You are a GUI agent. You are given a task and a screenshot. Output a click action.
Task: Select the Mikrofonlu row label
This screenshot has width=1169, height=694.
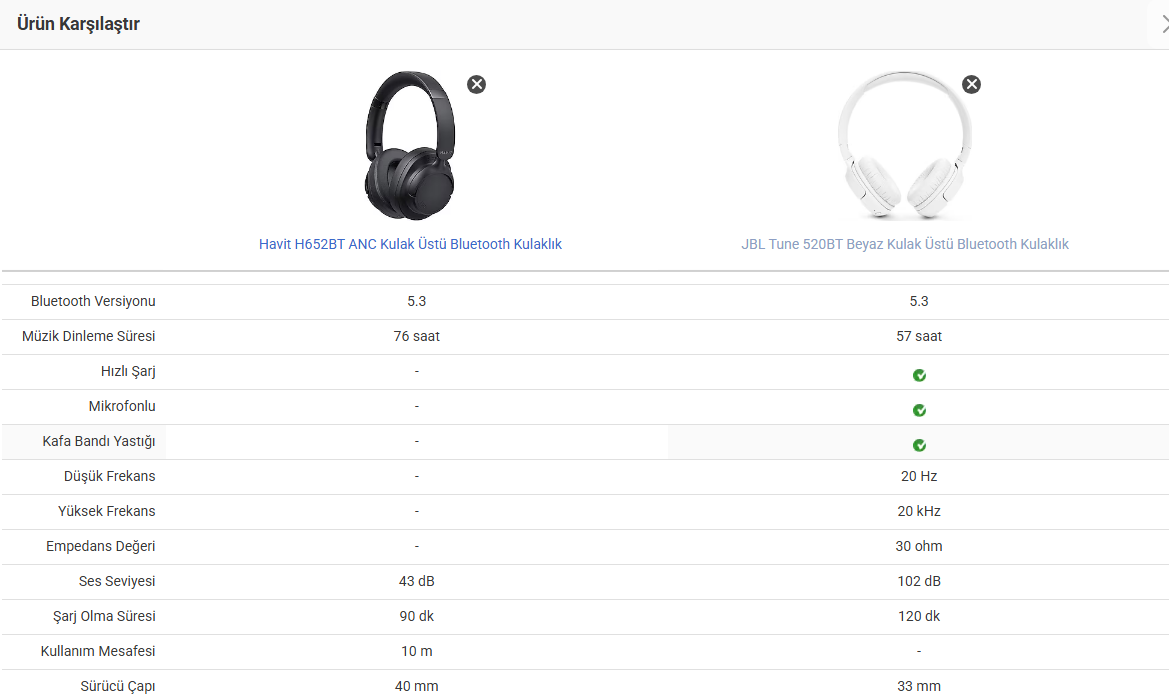[x=122, y=406]
